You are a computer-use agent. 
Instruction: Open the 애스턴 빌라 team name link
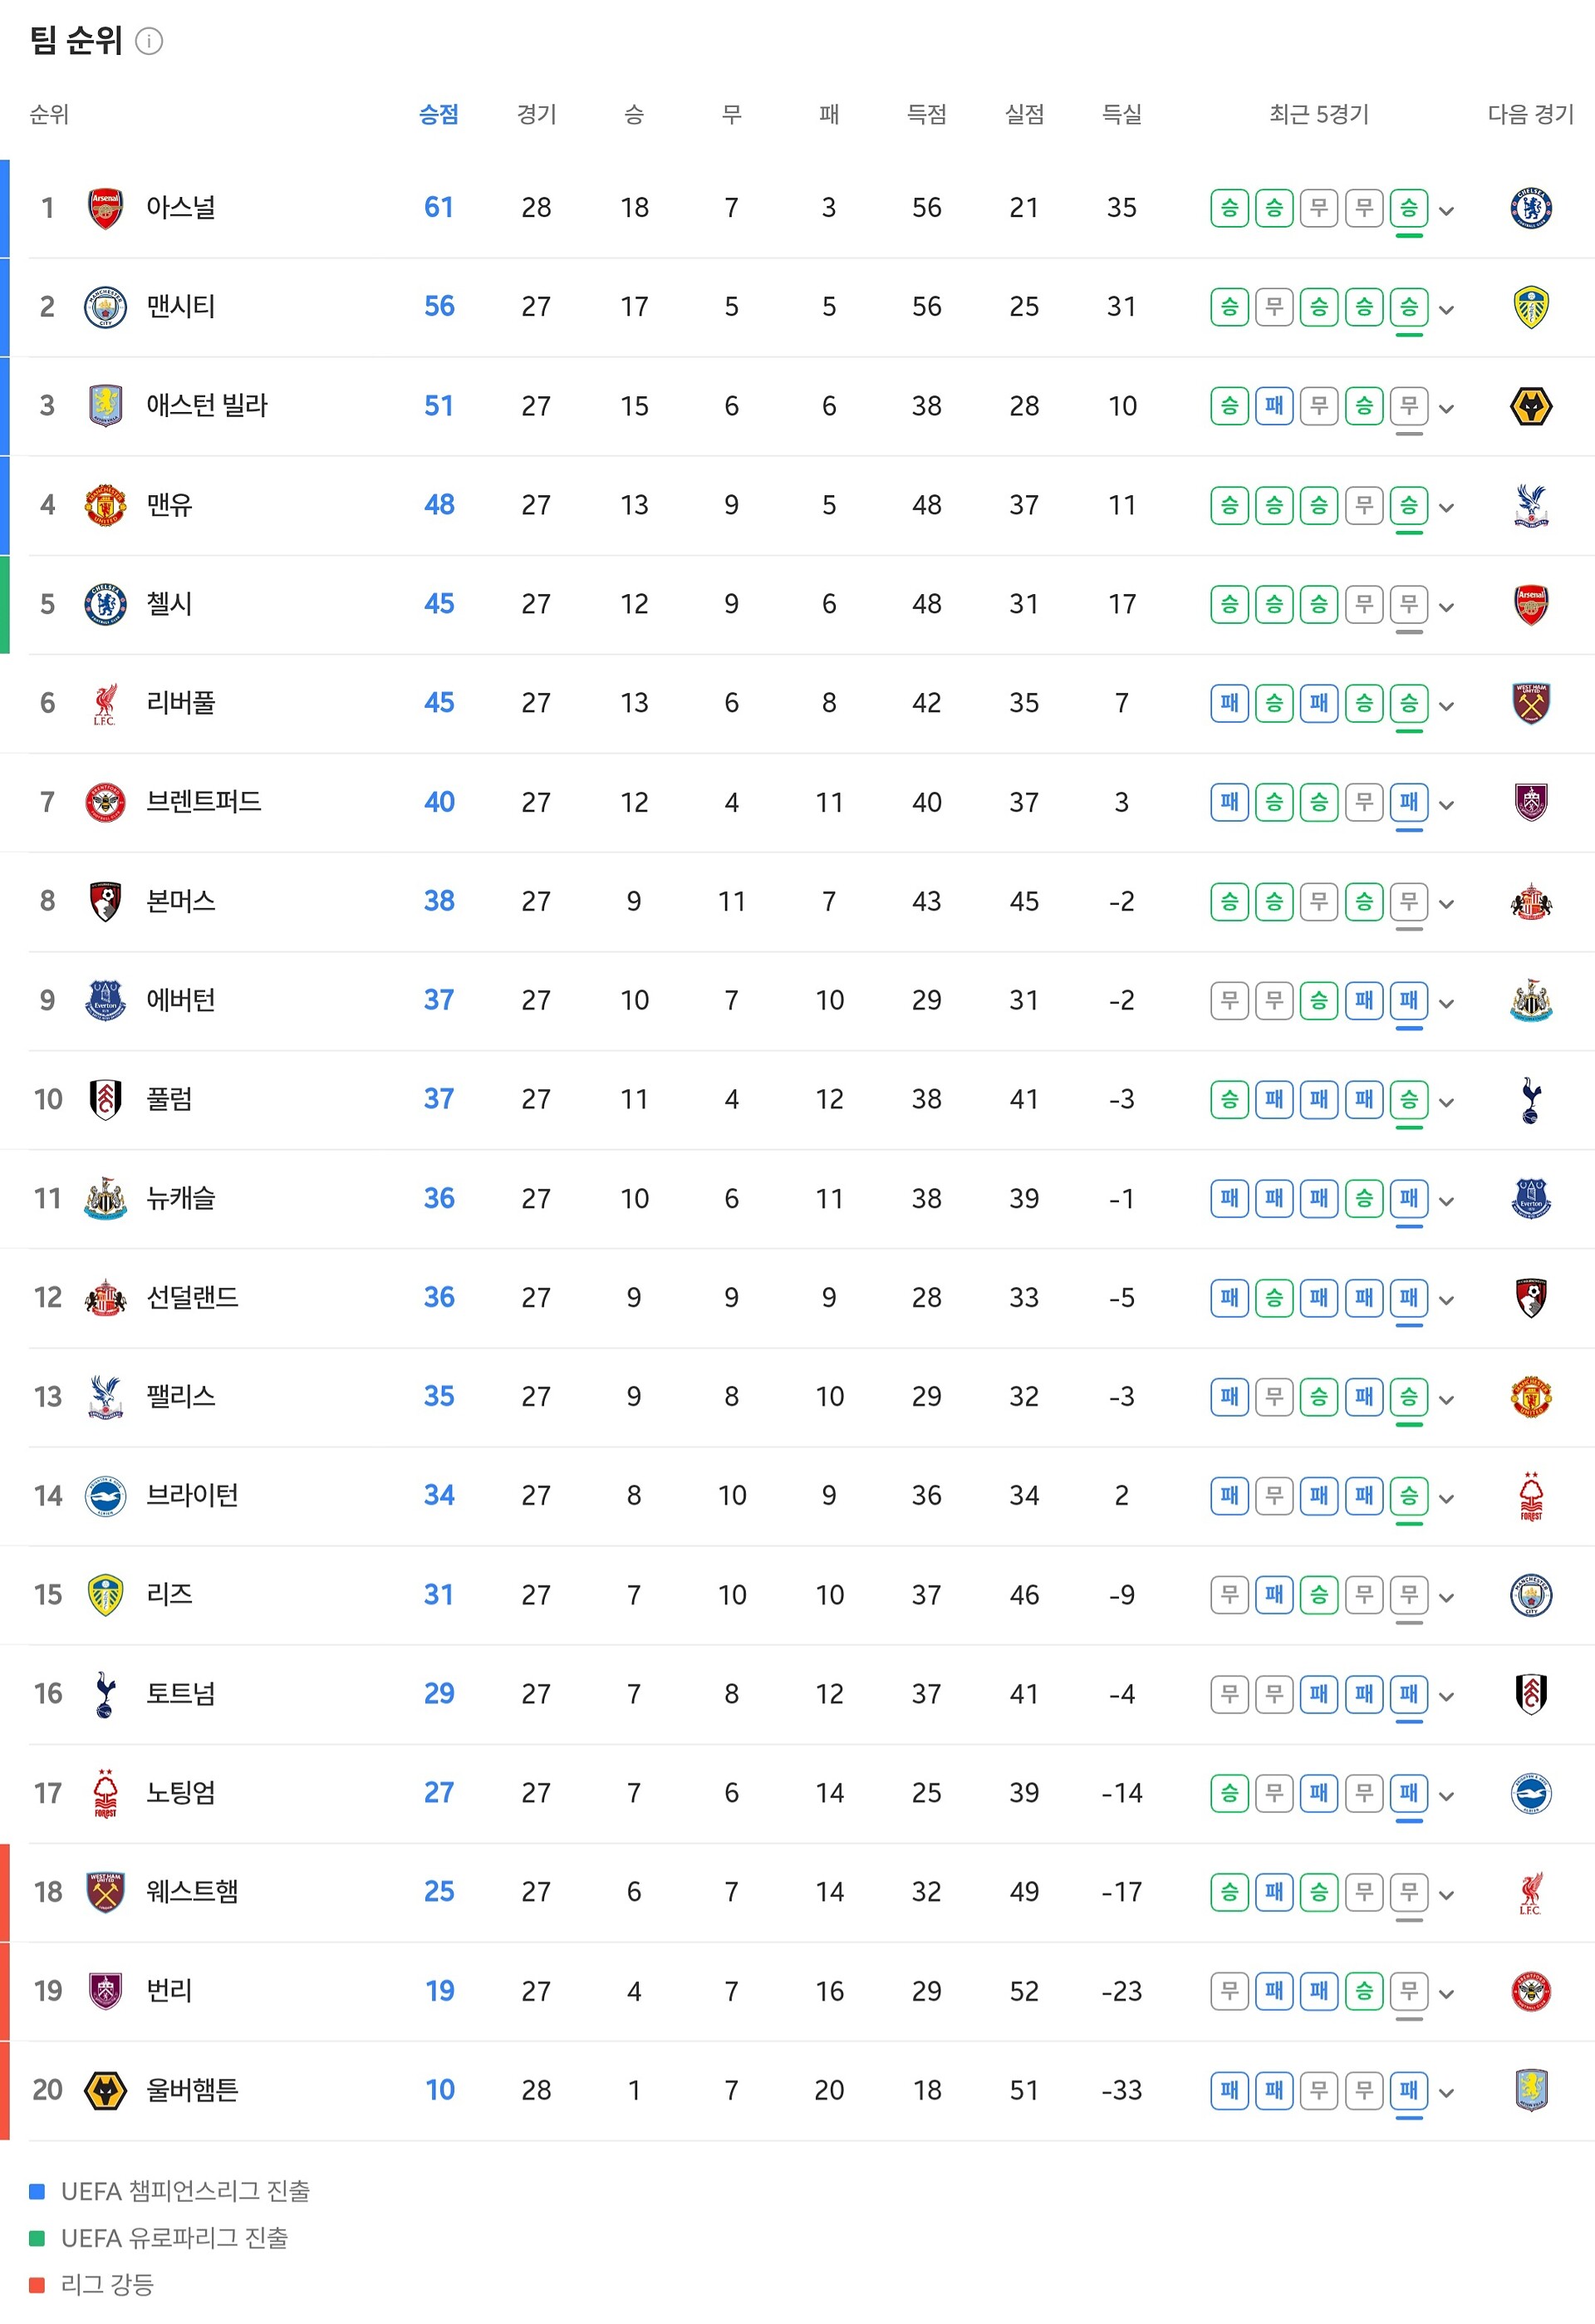click(x=207, y=406)
